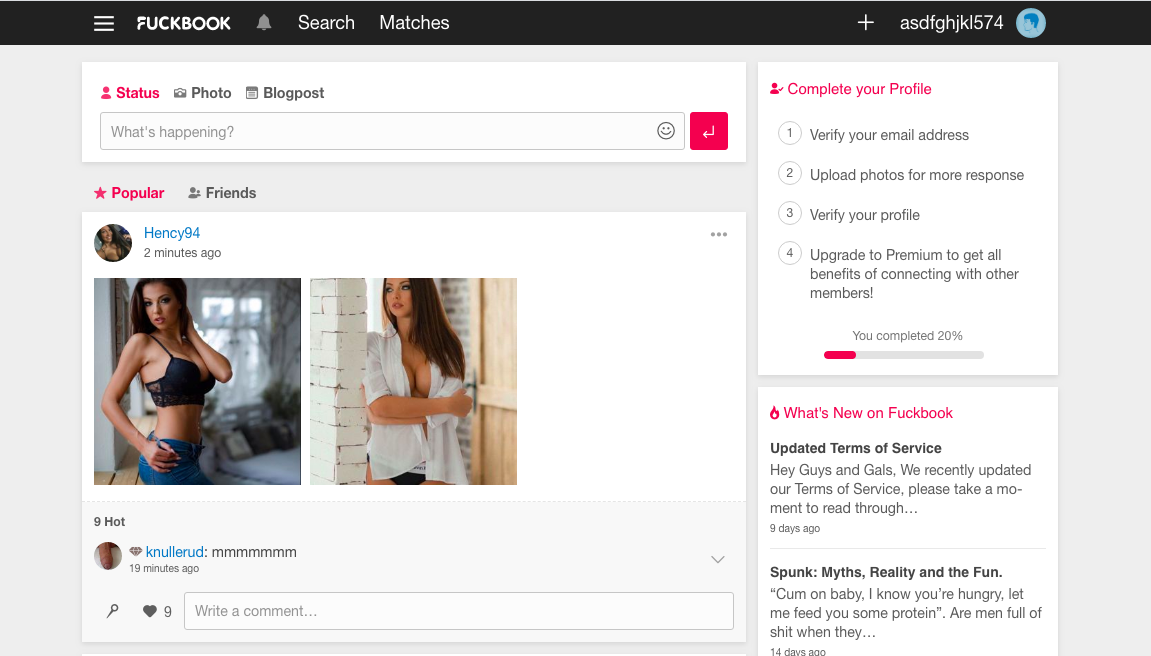Screen dimensions: 1151x656
Task: Click the pin icon under post
Action: pos(112,611)
